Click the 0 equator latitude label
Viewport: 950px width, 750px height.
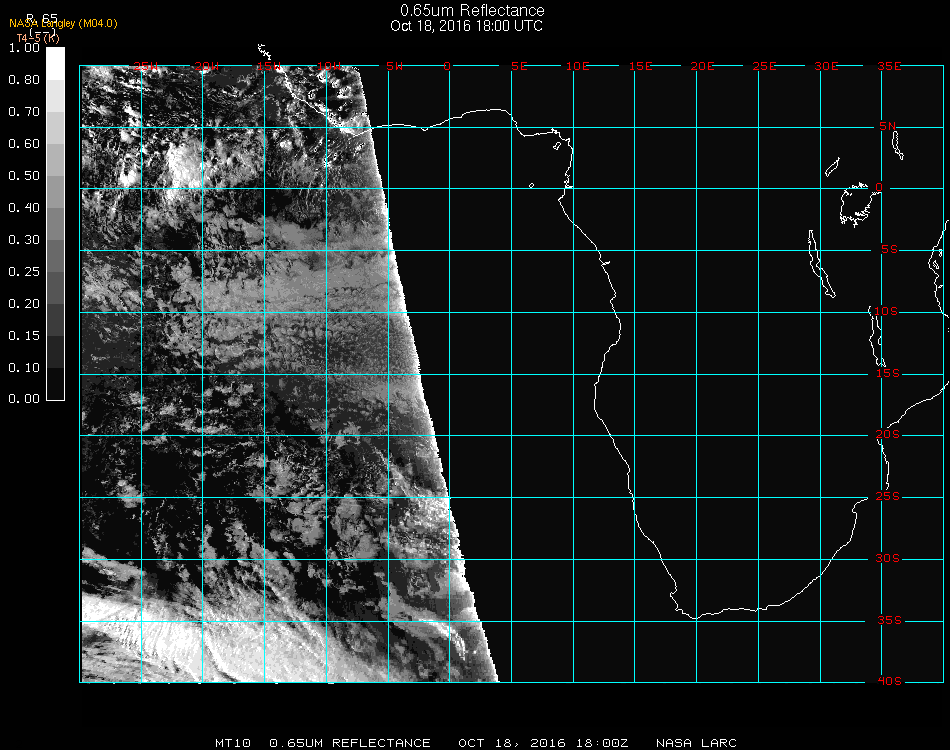click(879, 187)
